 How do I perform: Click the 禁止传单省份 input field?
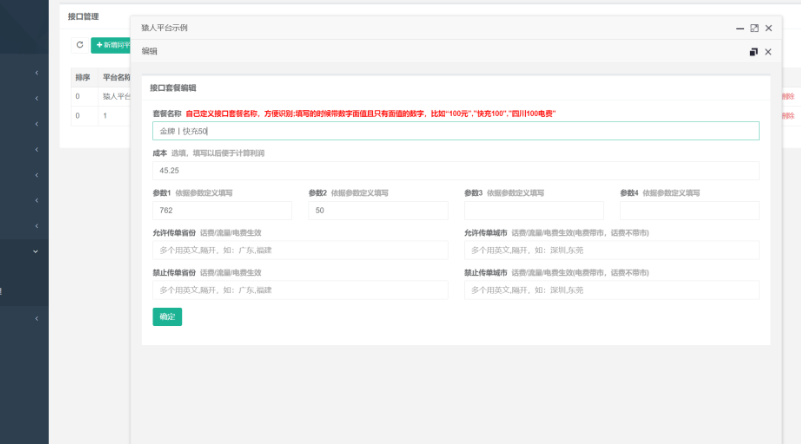(x=300, y=290)
